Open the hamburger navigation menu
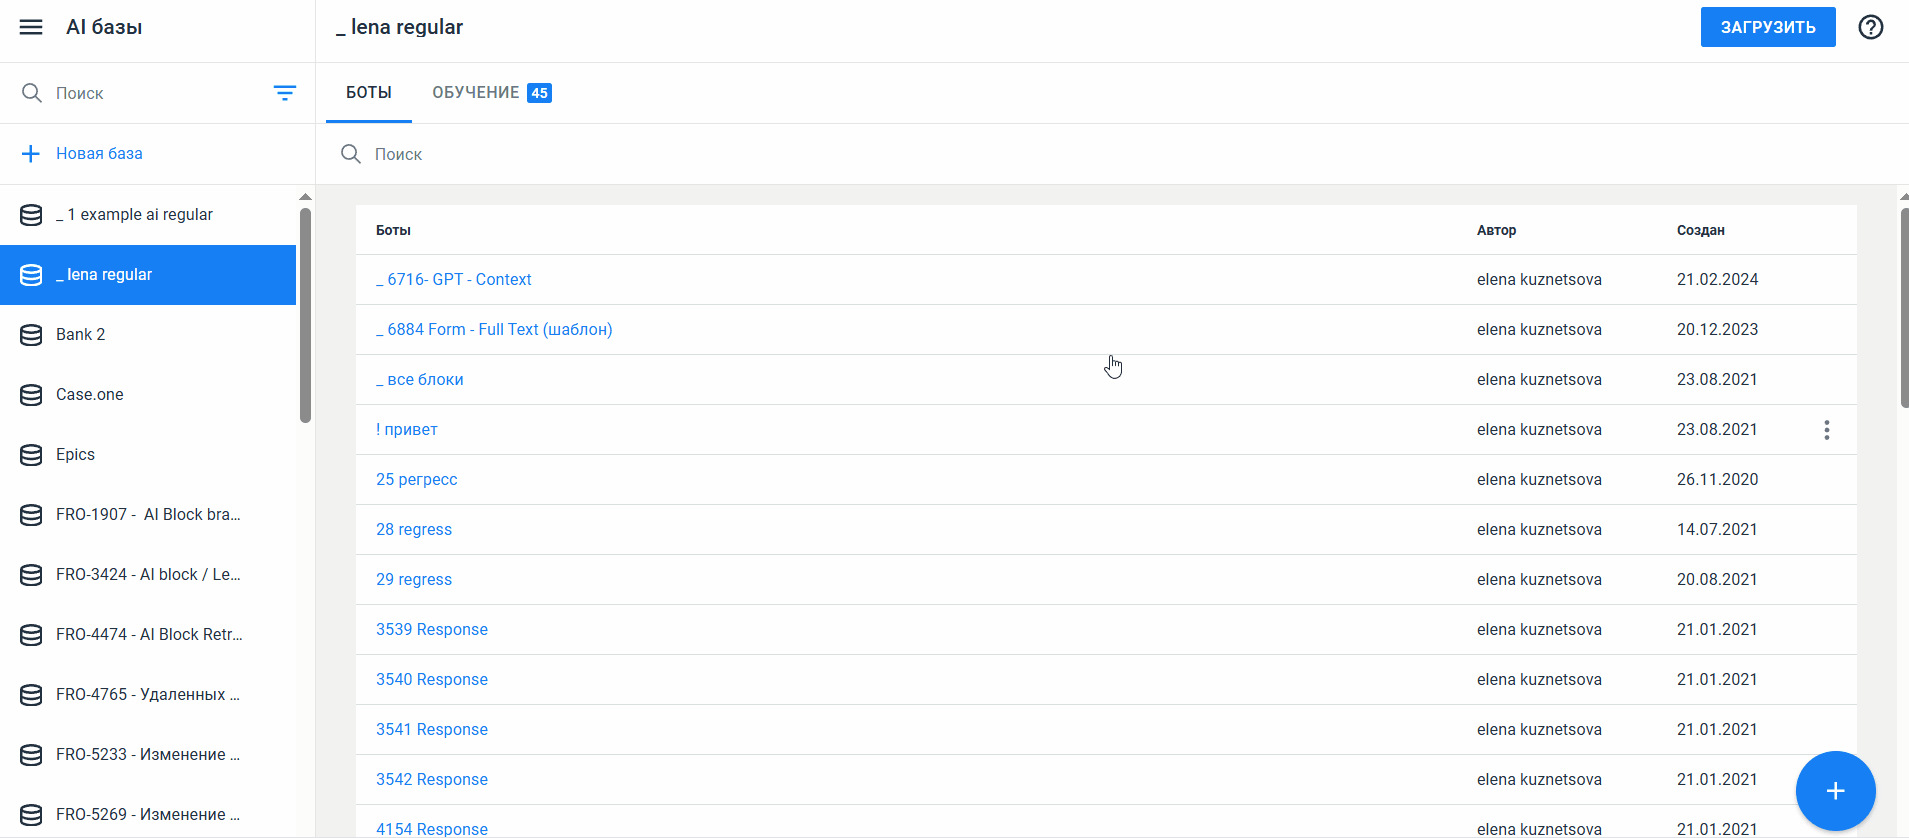The height and width of the screenshot is (838, 1909). tap(31, 27)
